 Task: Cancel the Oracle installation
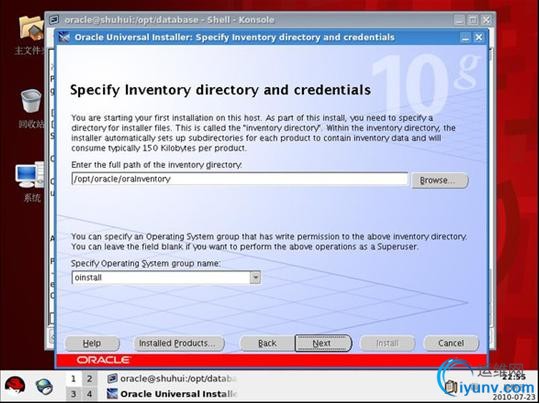(451, 343)
